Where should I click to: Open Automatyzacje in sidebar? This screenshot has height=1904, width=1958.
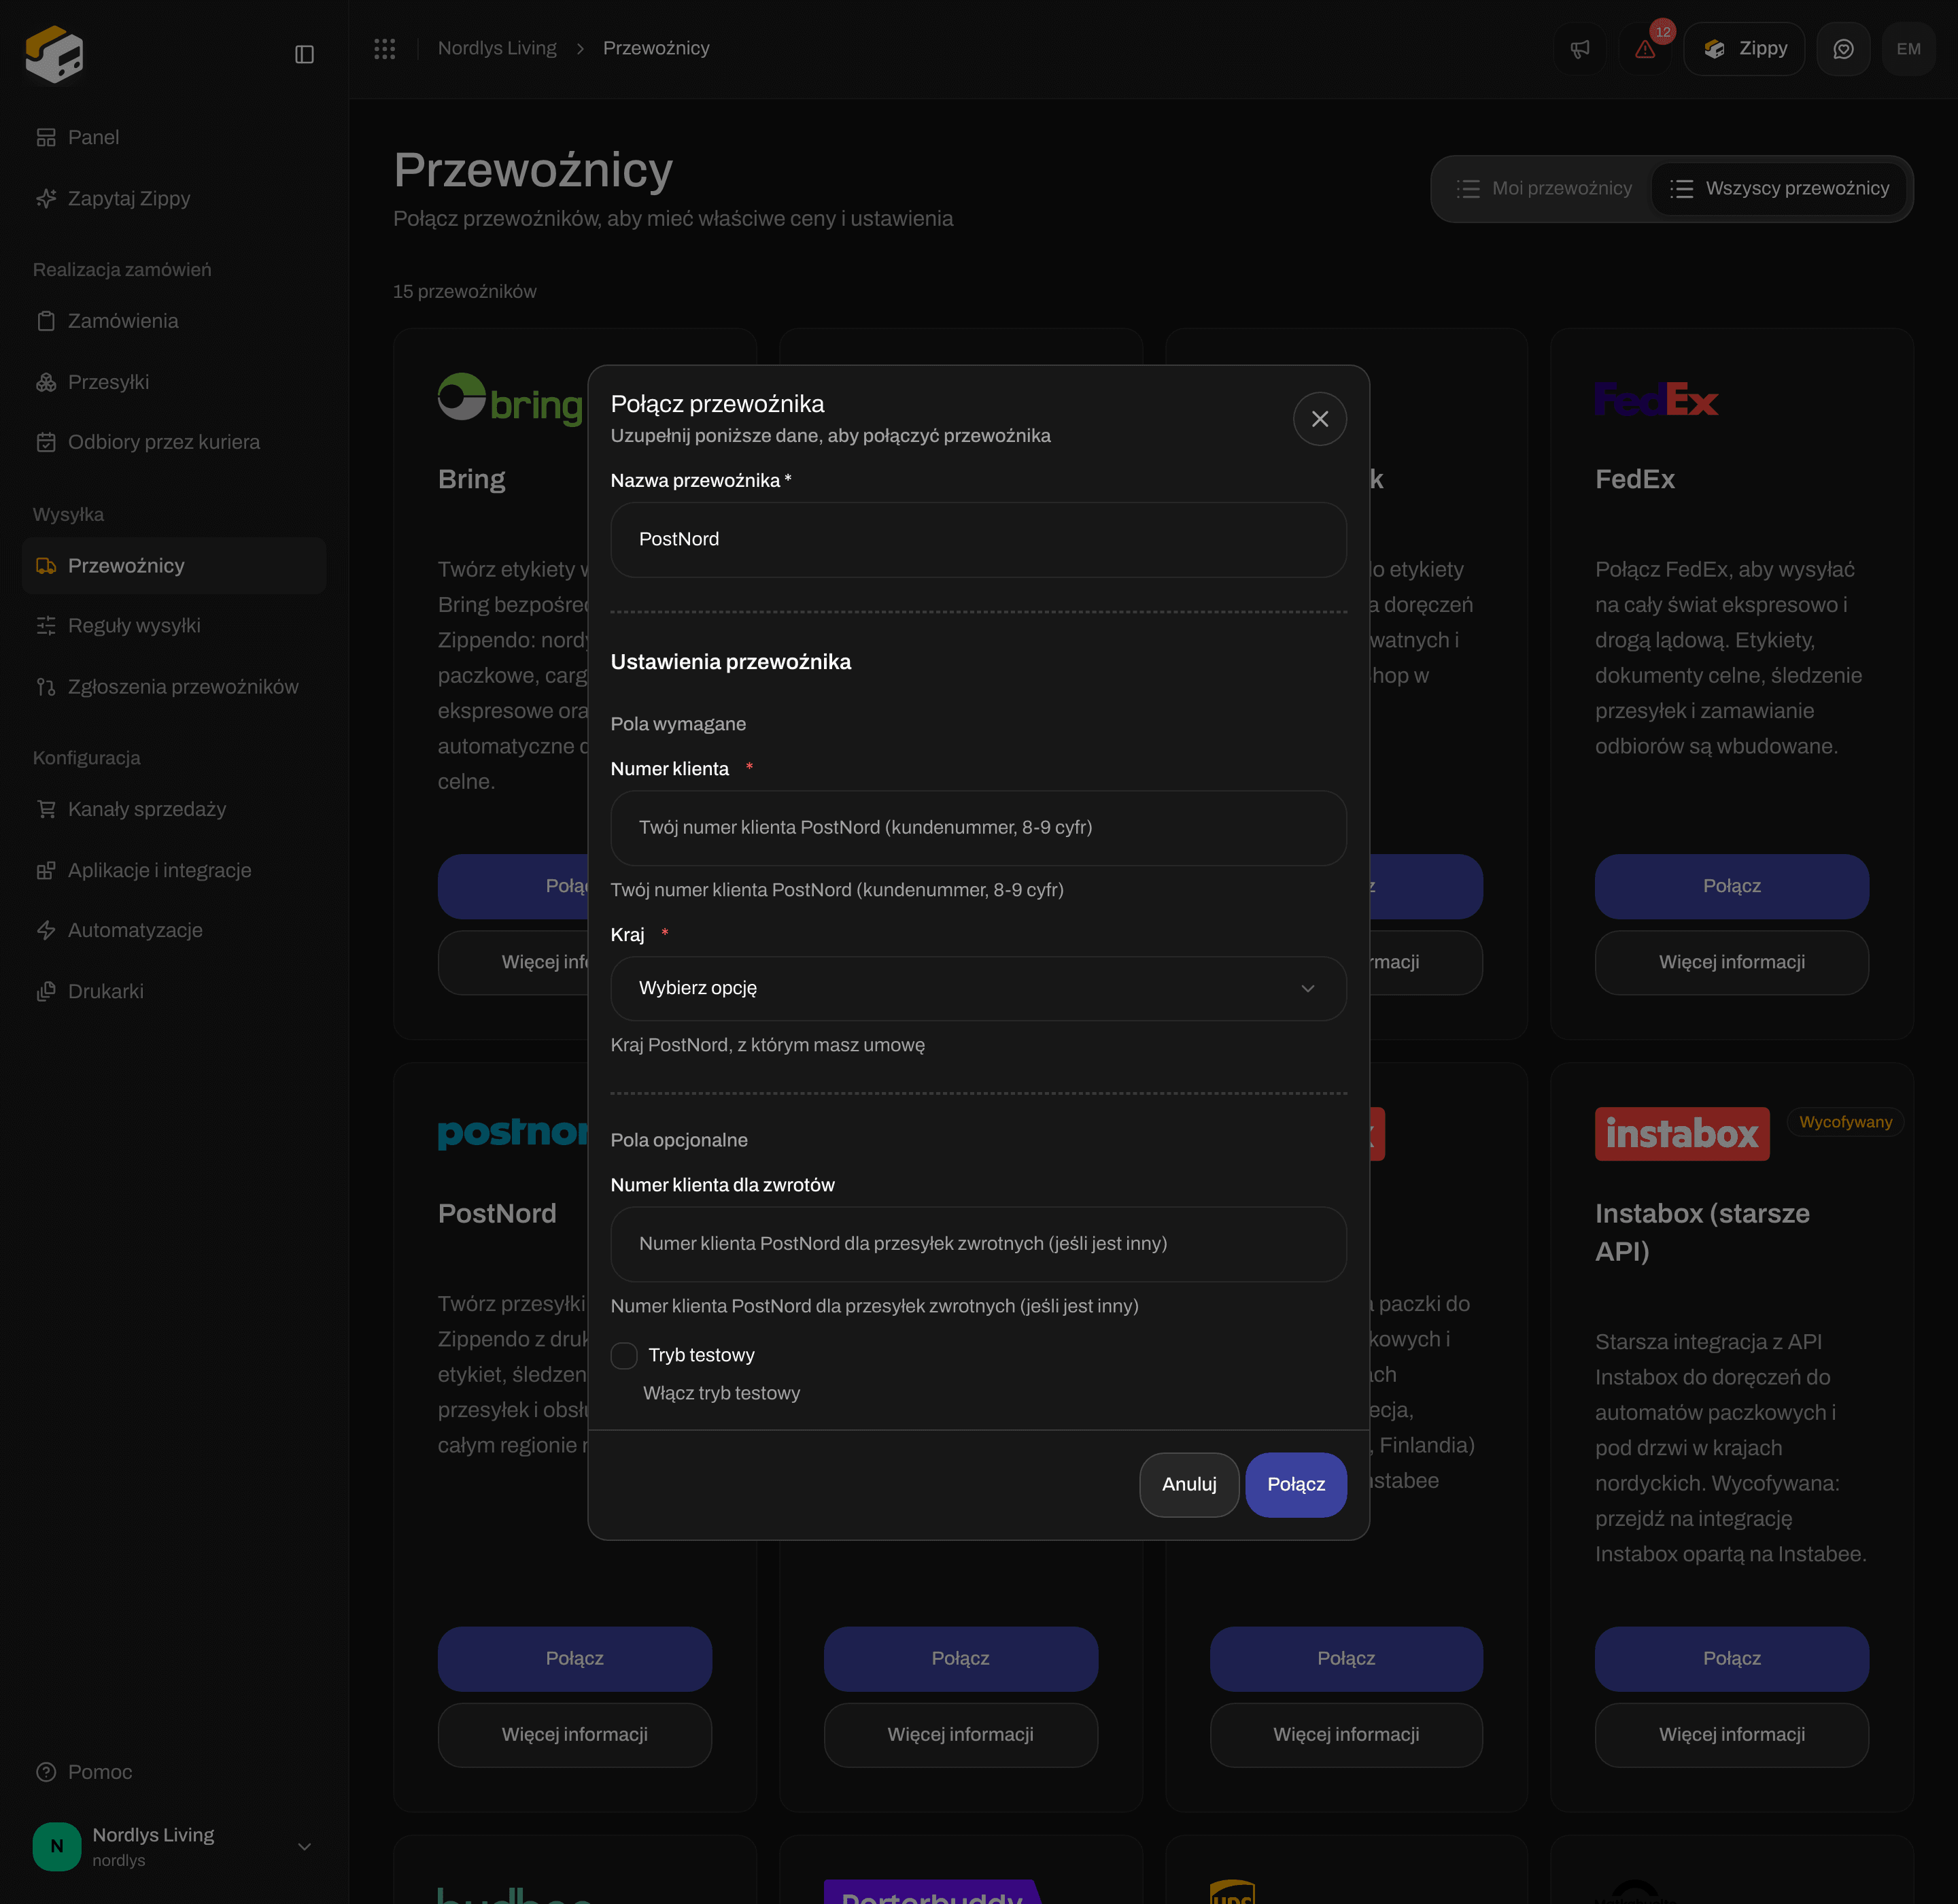coord(174,930)
